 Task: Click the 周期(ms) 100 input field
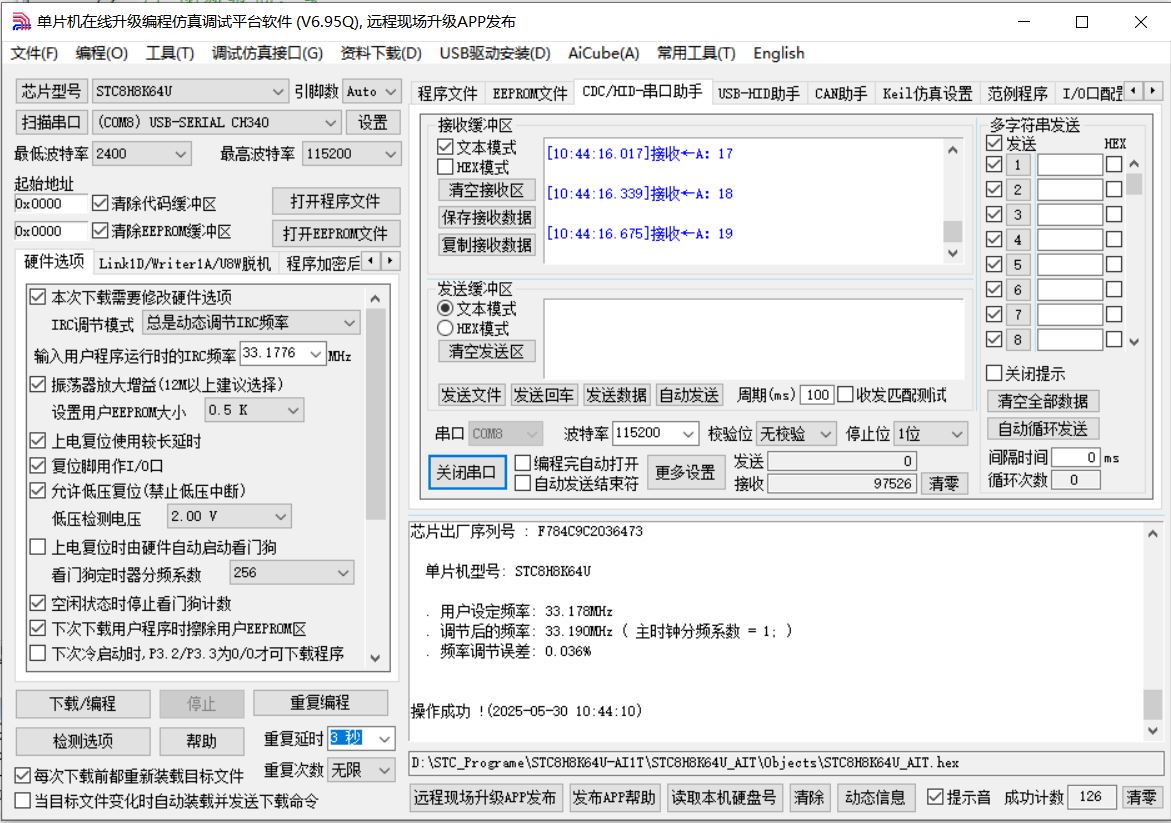pos(817,394)
